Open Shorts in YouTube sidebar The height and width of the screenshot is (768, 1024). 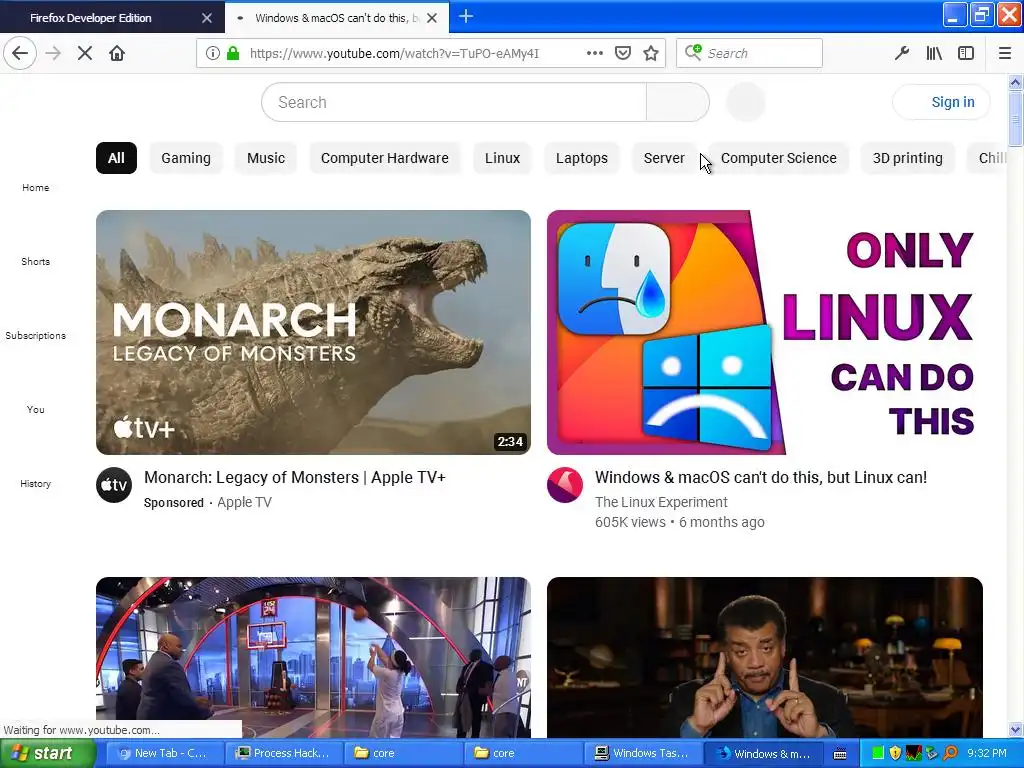coord(35,261)
